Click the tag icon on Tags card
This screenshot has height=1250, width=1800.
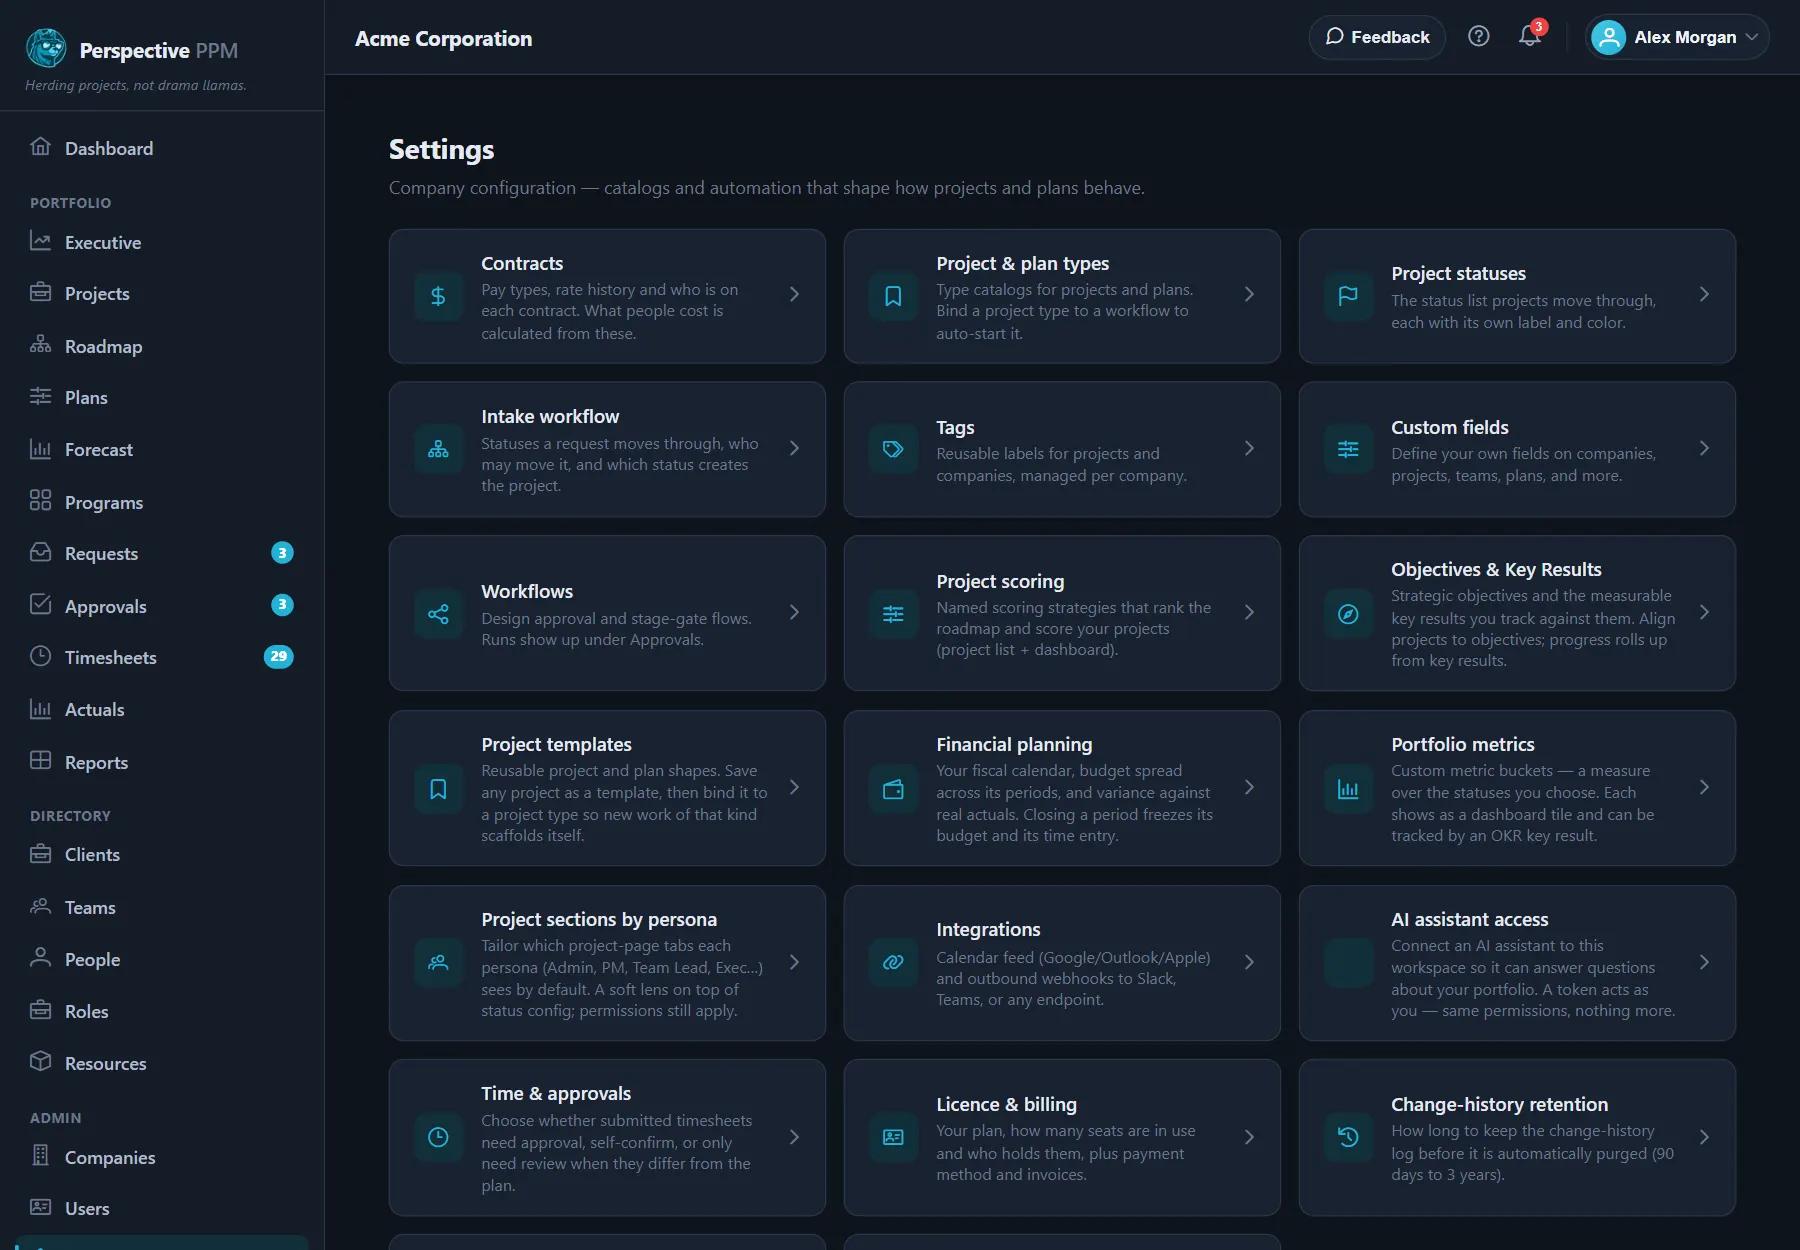pos(893,449)
